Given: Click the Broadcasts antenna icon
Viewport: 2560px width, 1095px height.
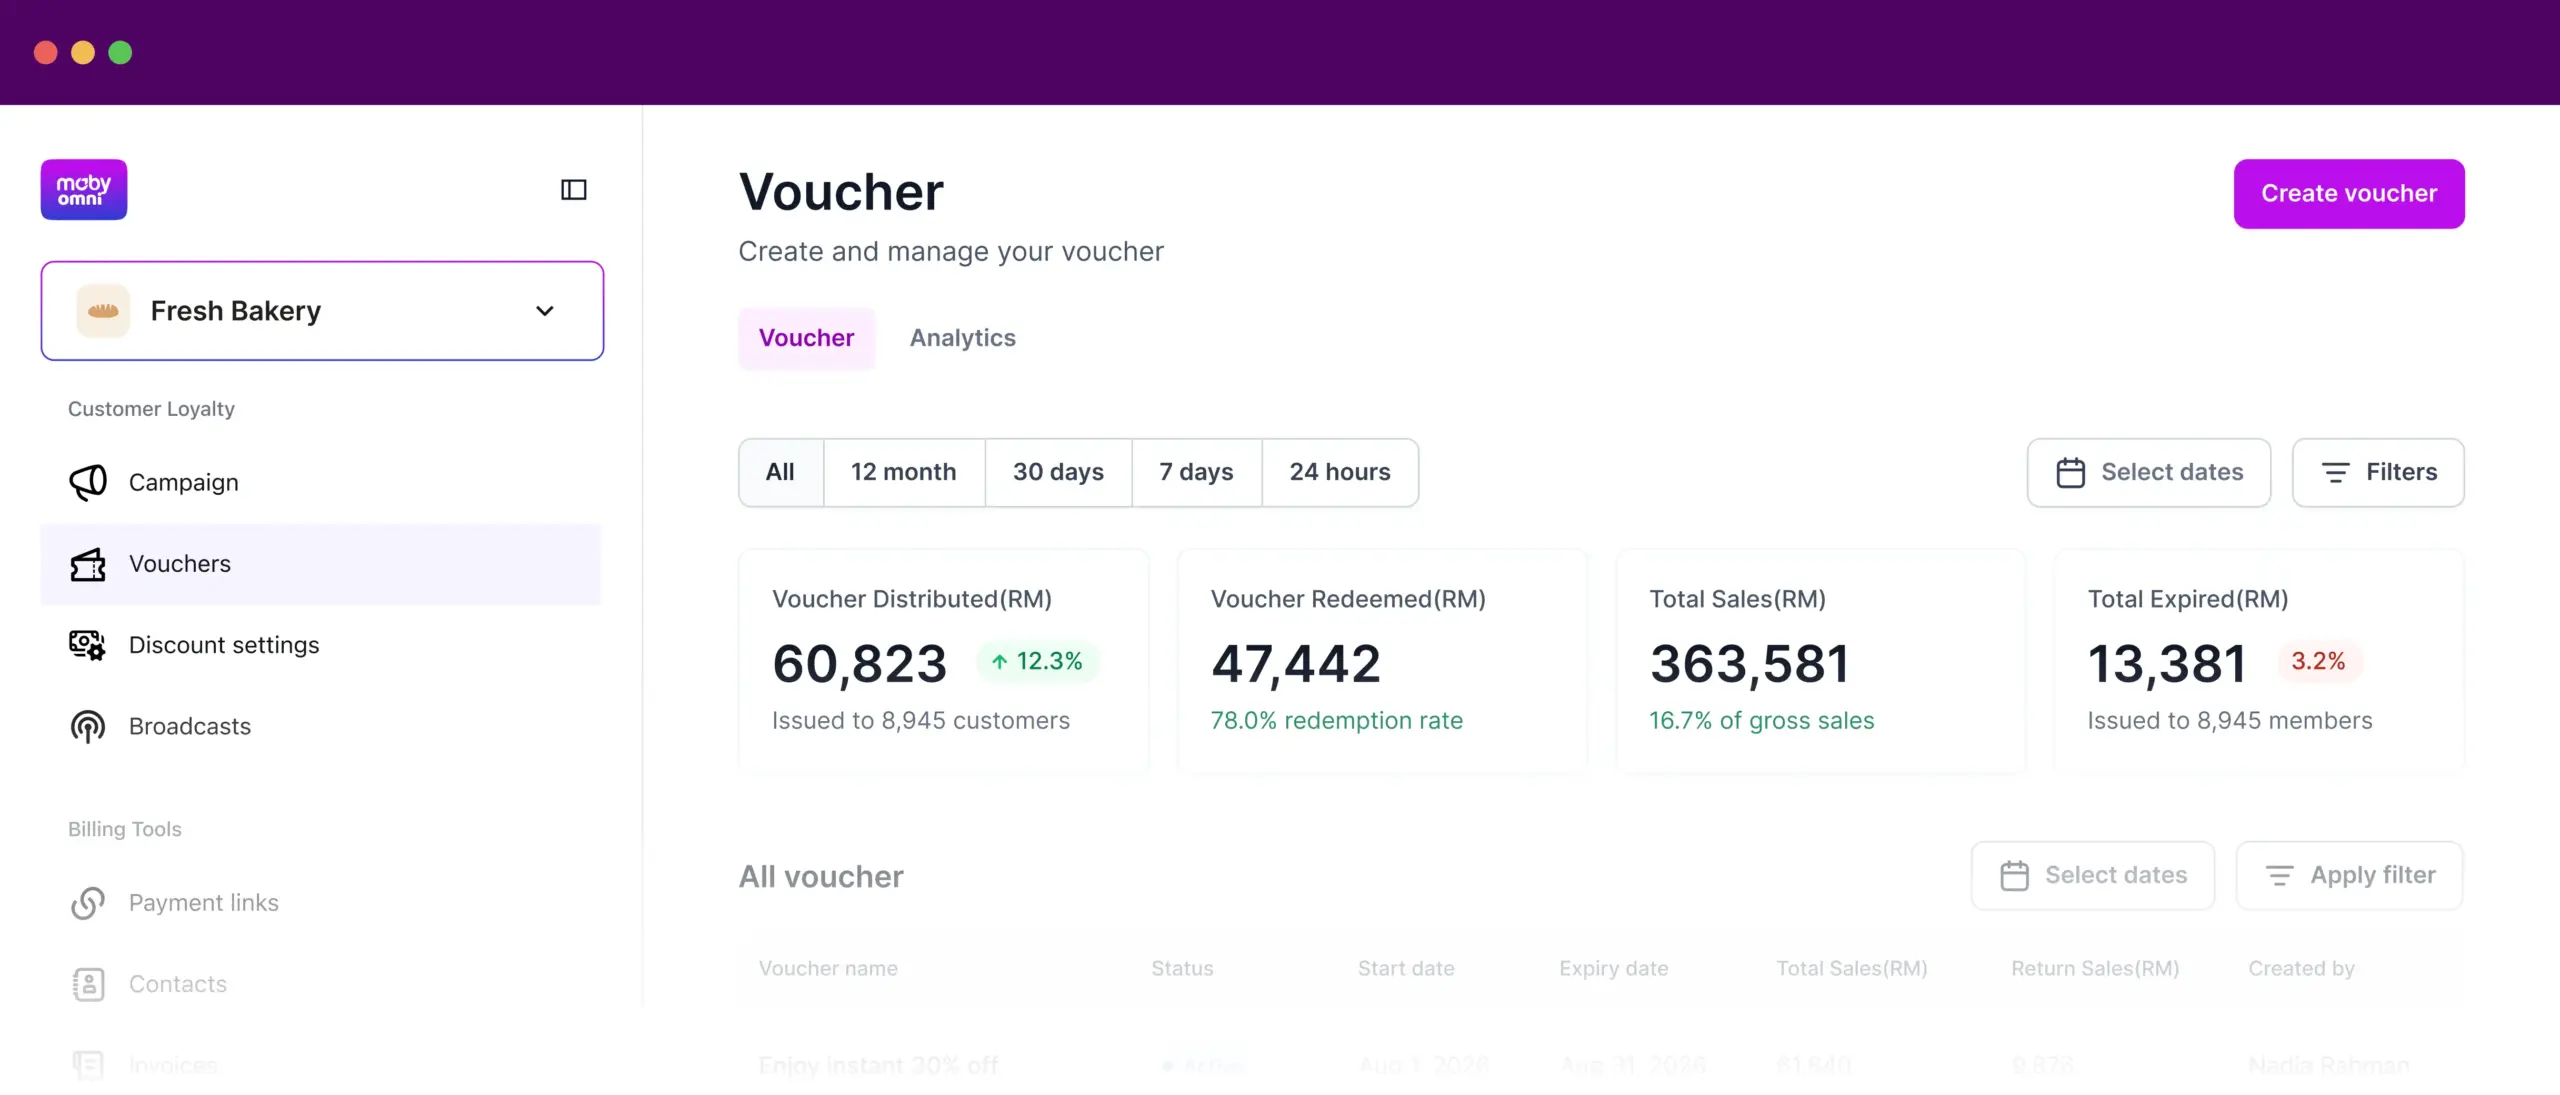Looking at the screenshot, I should pos(88,727).
